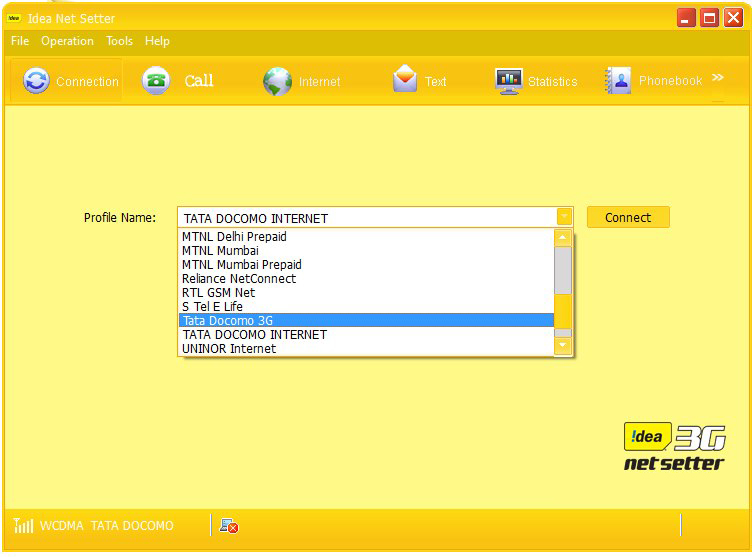
Task: Choose RTL GSM Net profile
Action: (x=366, y=292)
